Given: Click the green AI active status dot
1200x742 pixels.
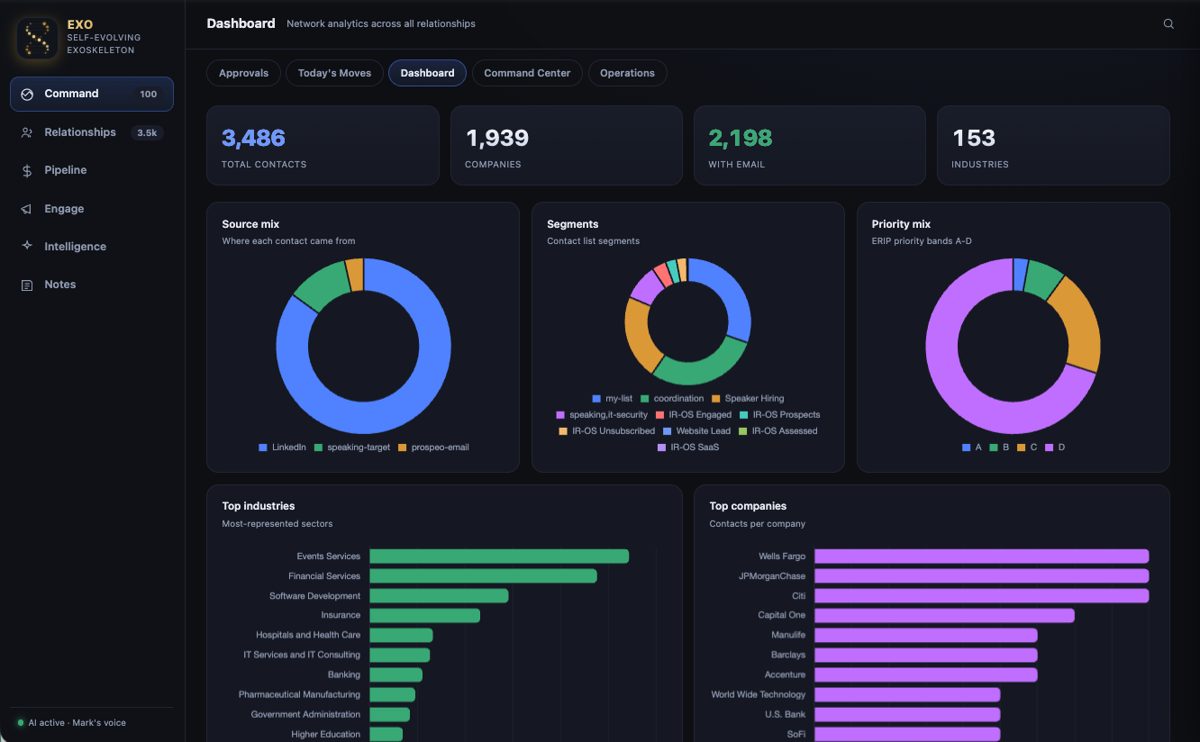Looking at the screenshot, I should click(20, 723).
